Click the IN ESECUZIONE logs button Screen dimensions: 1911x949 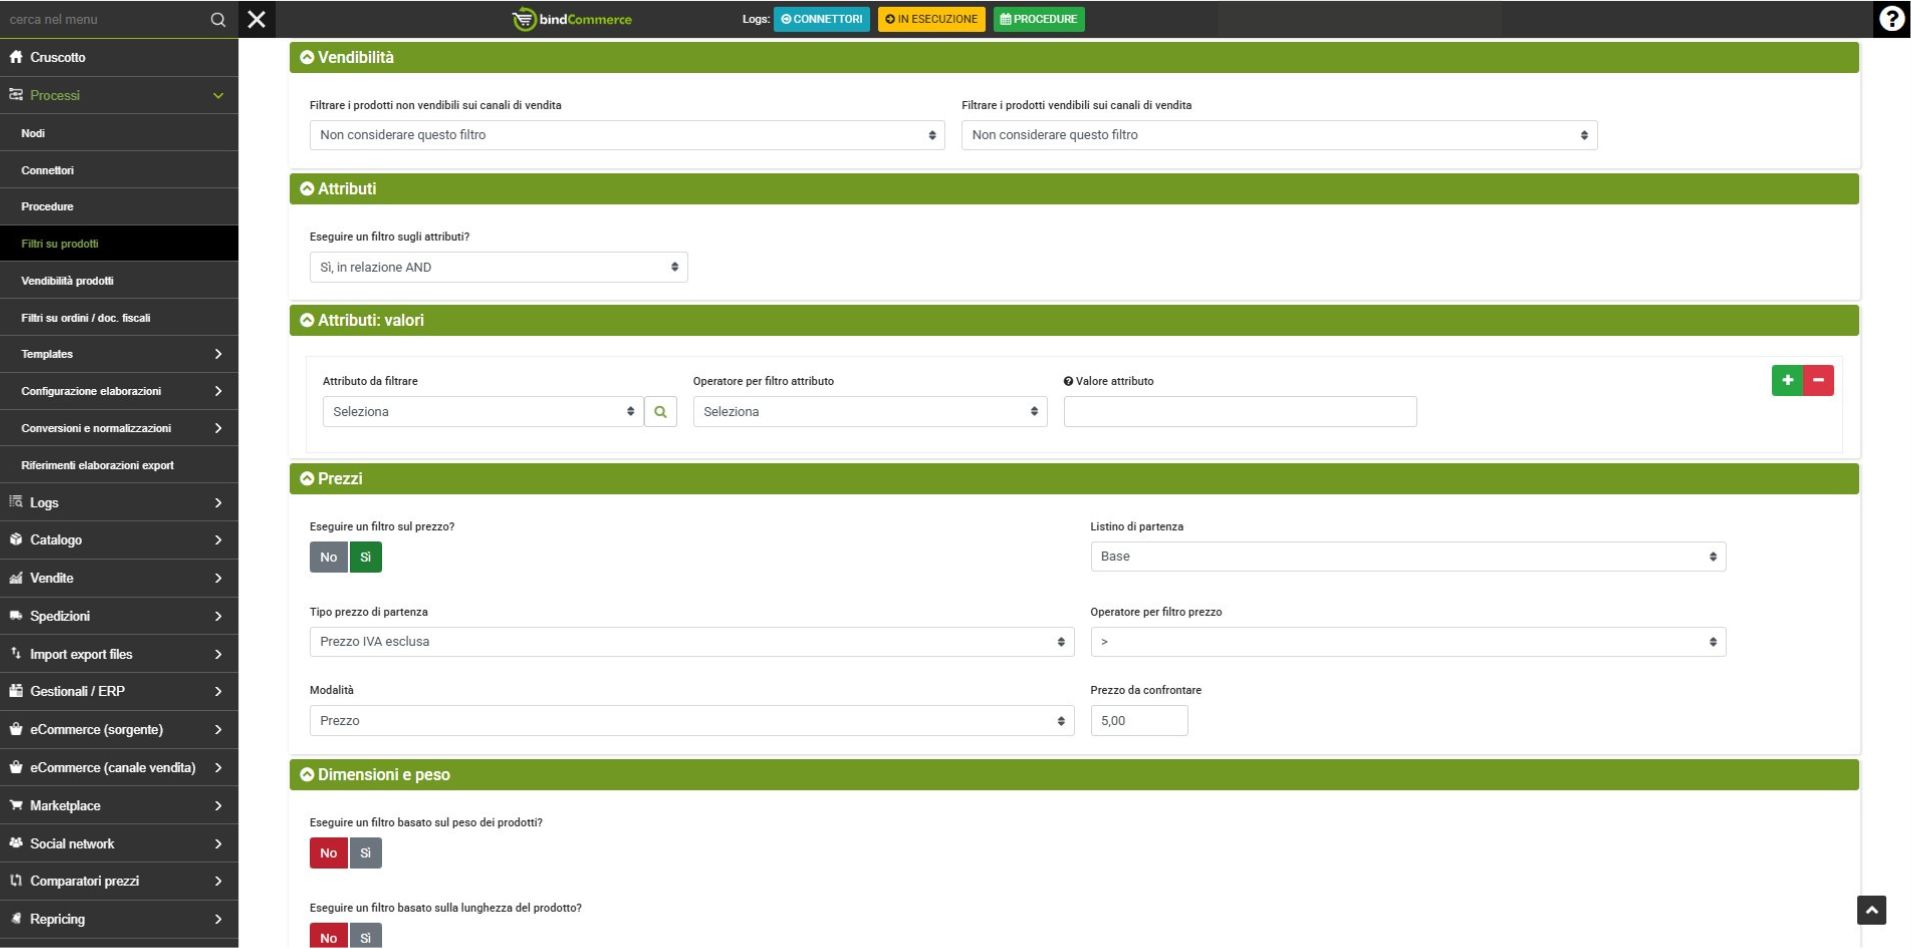[x=931, y=19]
